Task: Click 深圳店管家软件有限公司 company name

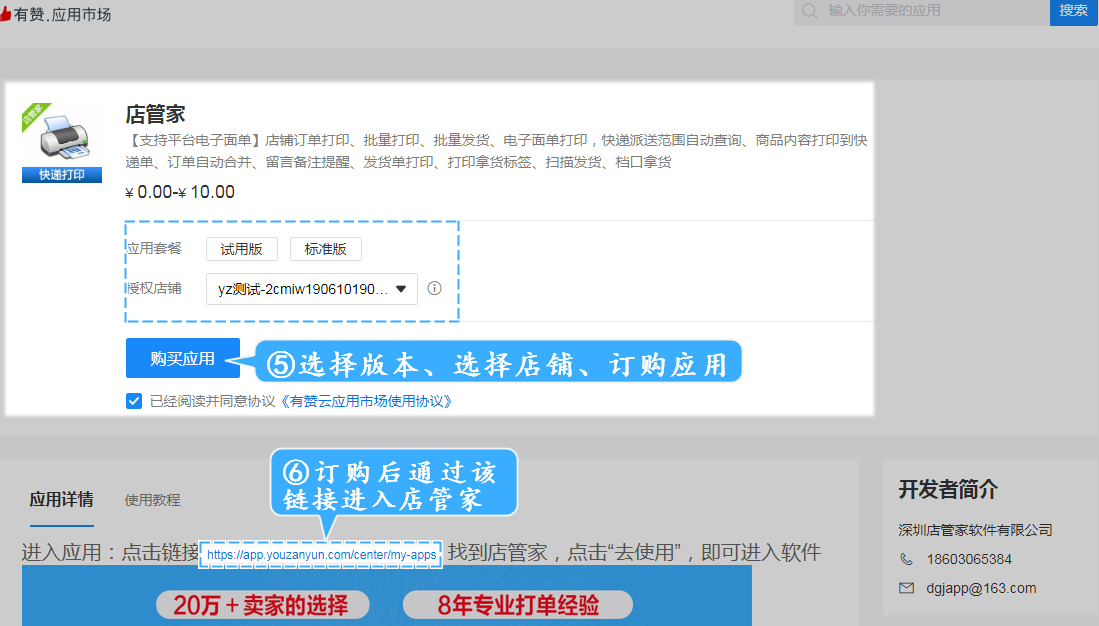Action: (x=976, y=530)
